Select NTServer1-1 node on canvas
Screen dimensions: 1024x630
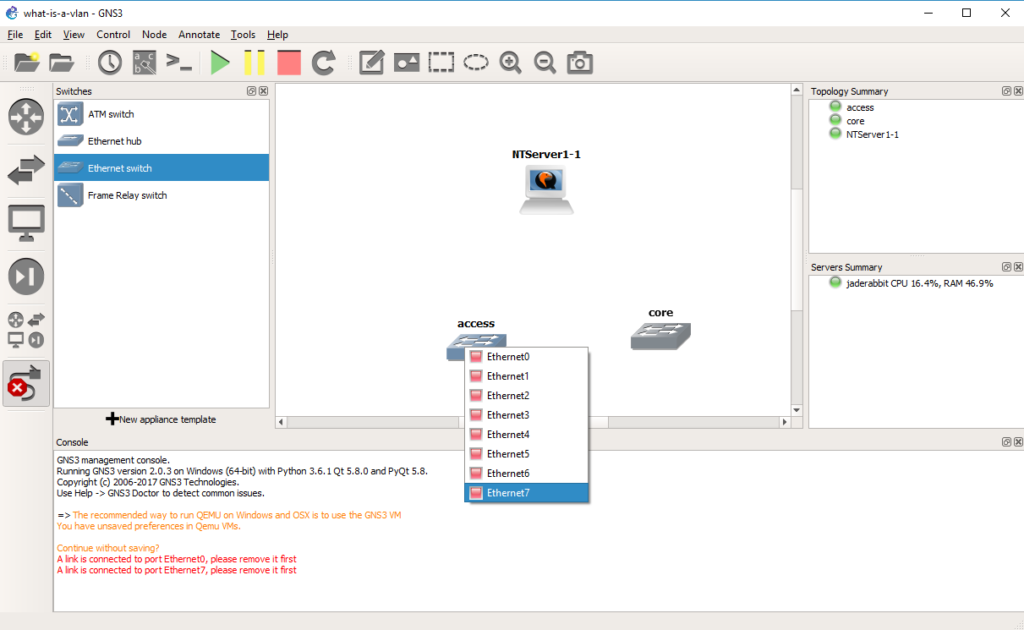(547, 189)
